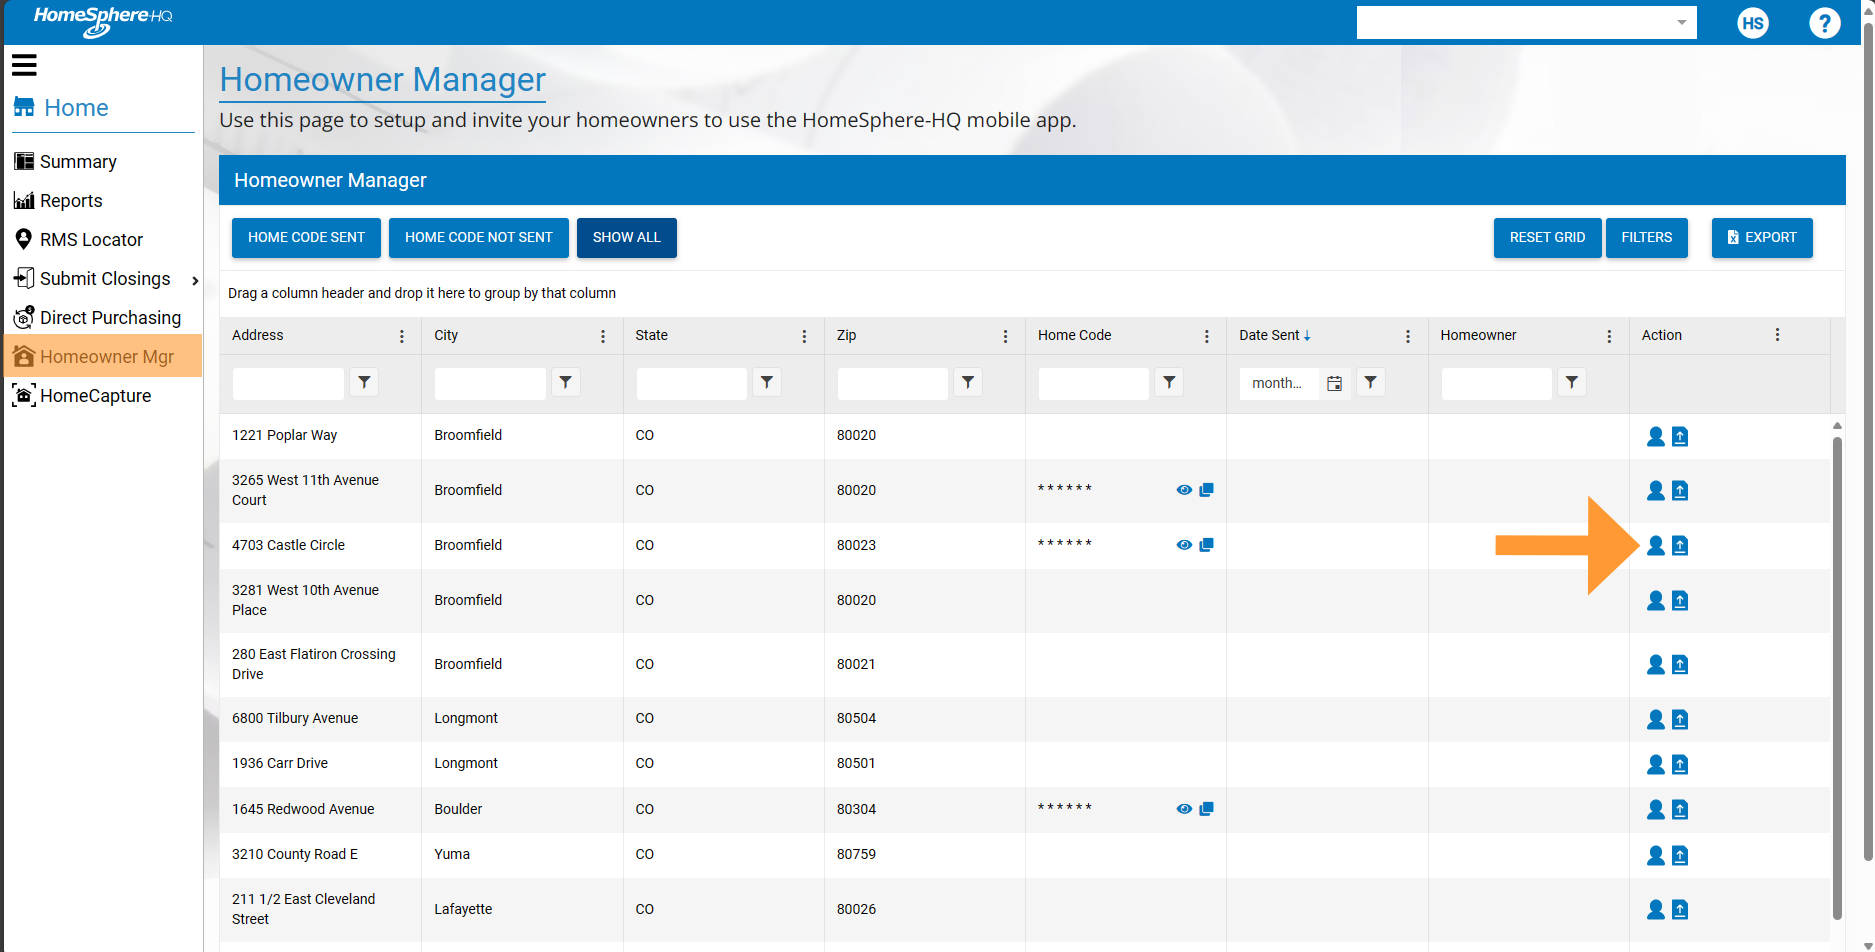Open RMS Locator in sidebar
The width and height of the screenshot is (1875, 952).
point(78,240)
